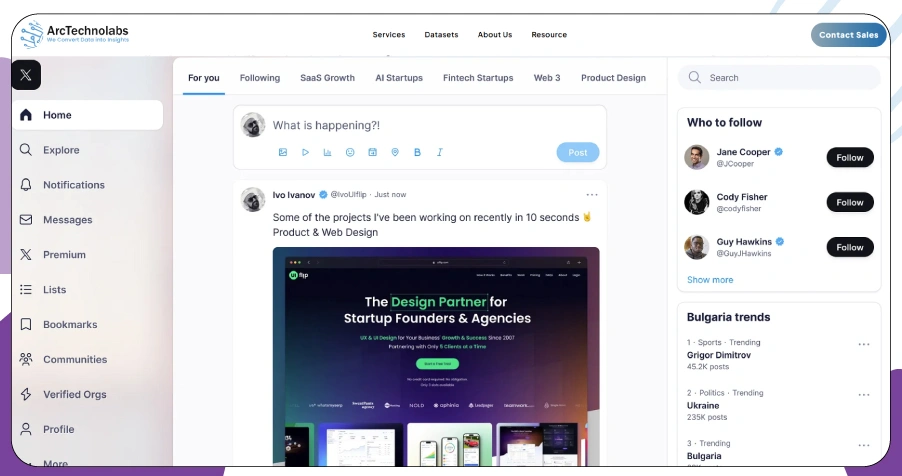Screen dimensions: 902x476
Task: Open Notifications bell in sidebar
Action: tap(26, 185)
